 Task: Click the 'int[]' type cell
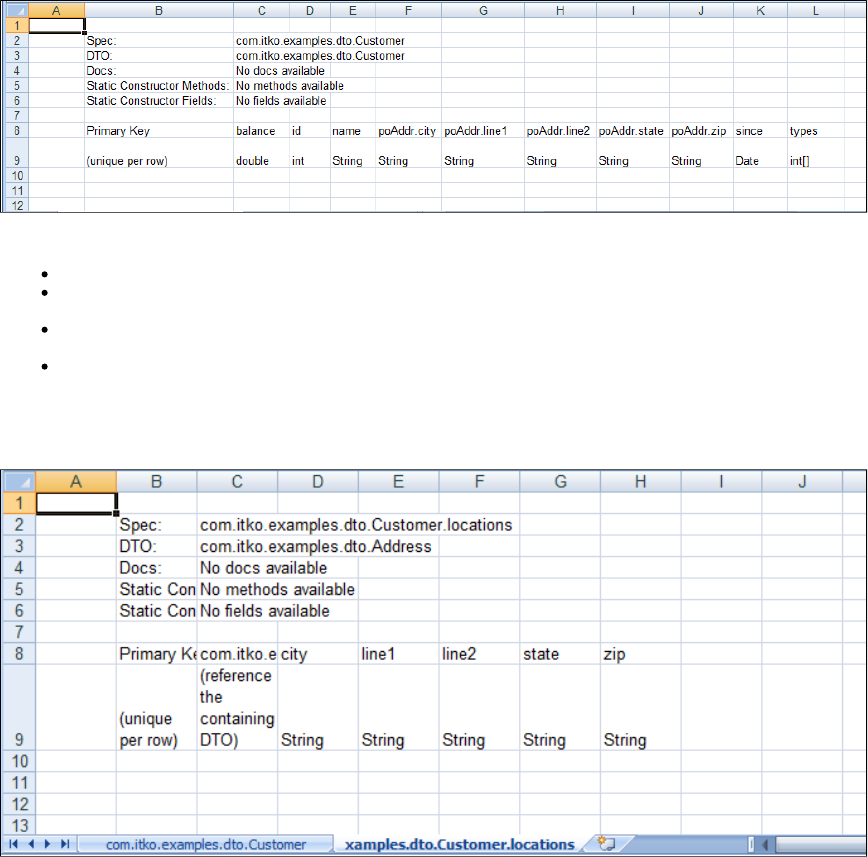(815, 153)
